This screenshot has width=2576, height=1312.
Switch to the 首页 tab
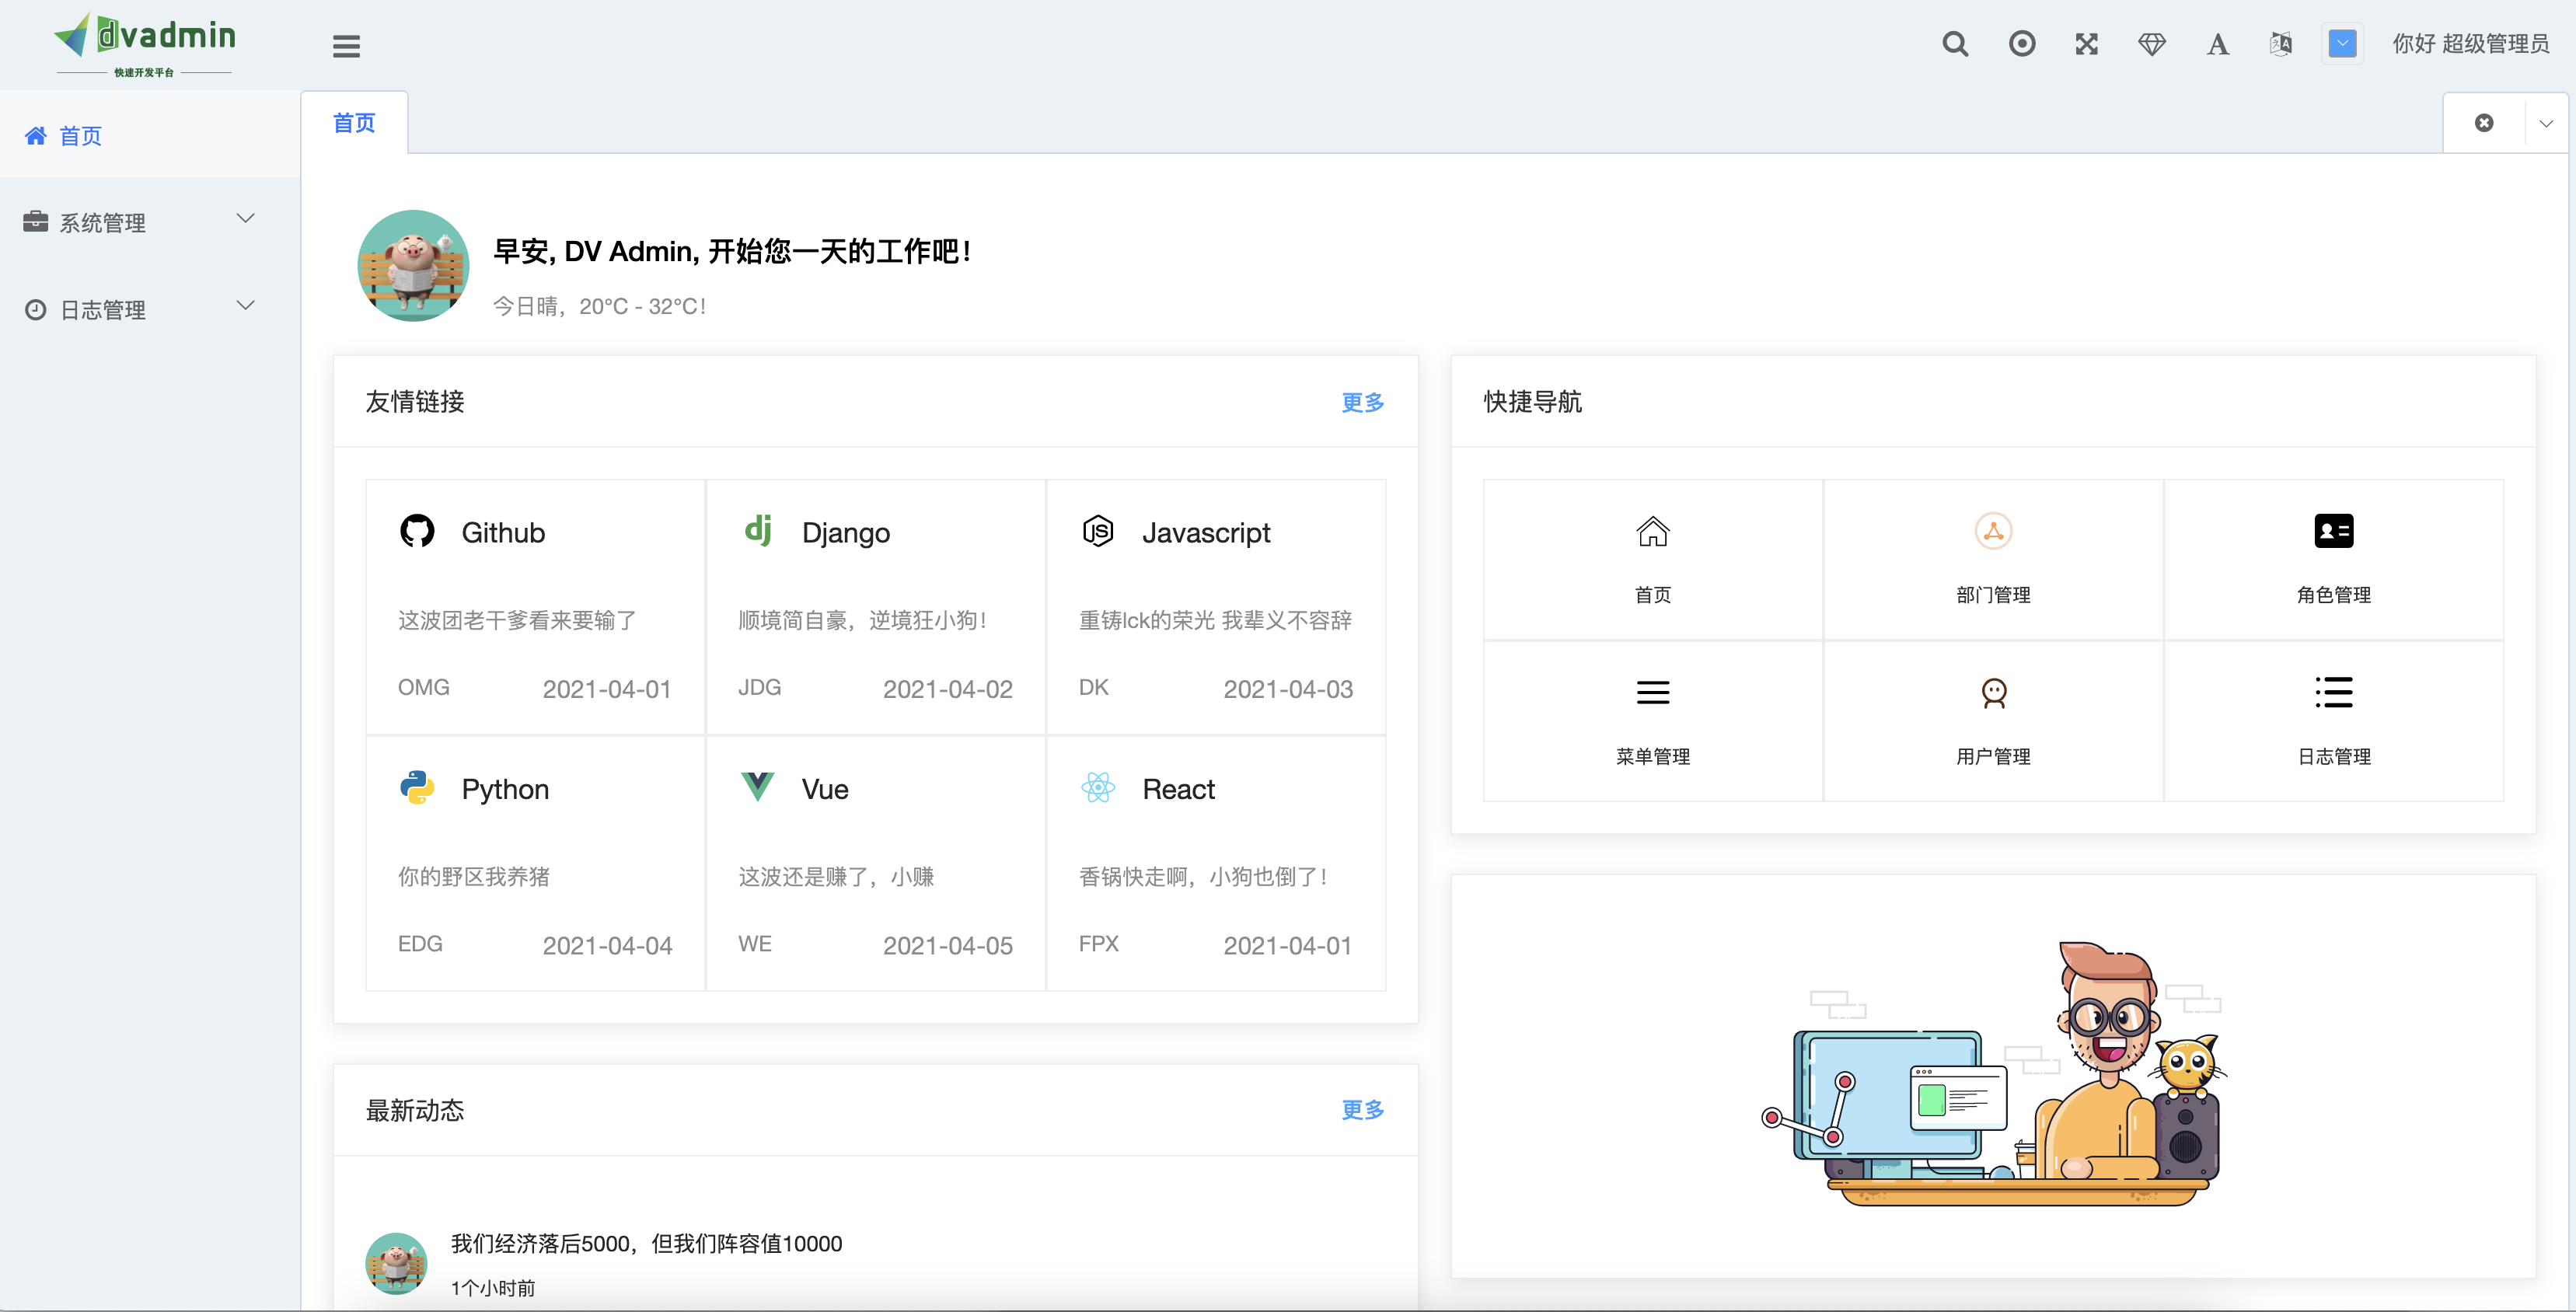(354, 123)
